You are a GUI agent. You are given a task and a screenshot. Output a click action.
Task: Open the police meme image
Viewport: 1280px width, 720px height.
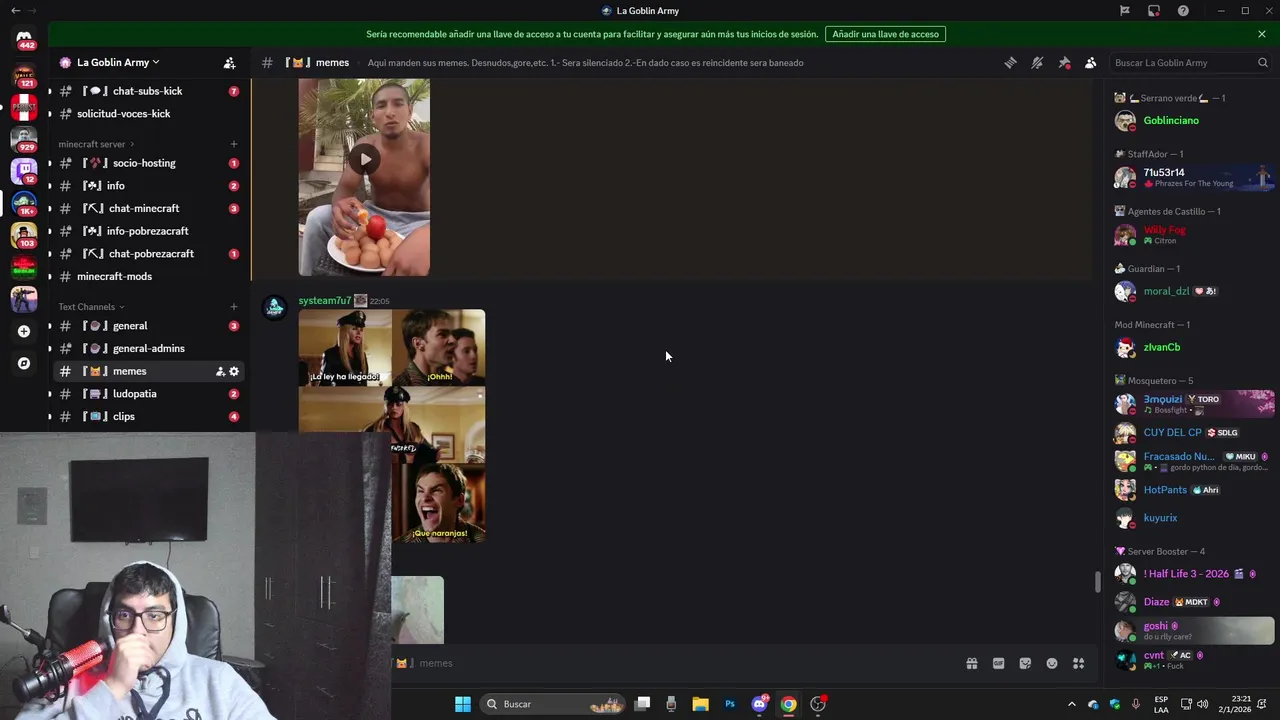392,426
